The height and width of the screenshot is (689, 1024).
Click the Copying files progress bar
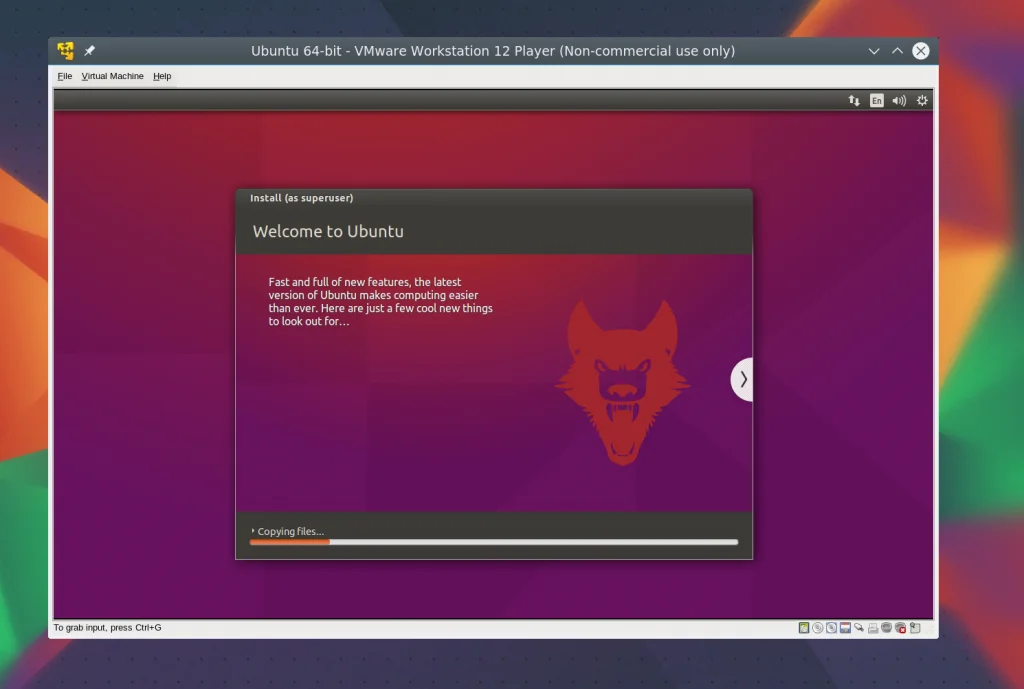pyautogui.click(x=494, y=542)
